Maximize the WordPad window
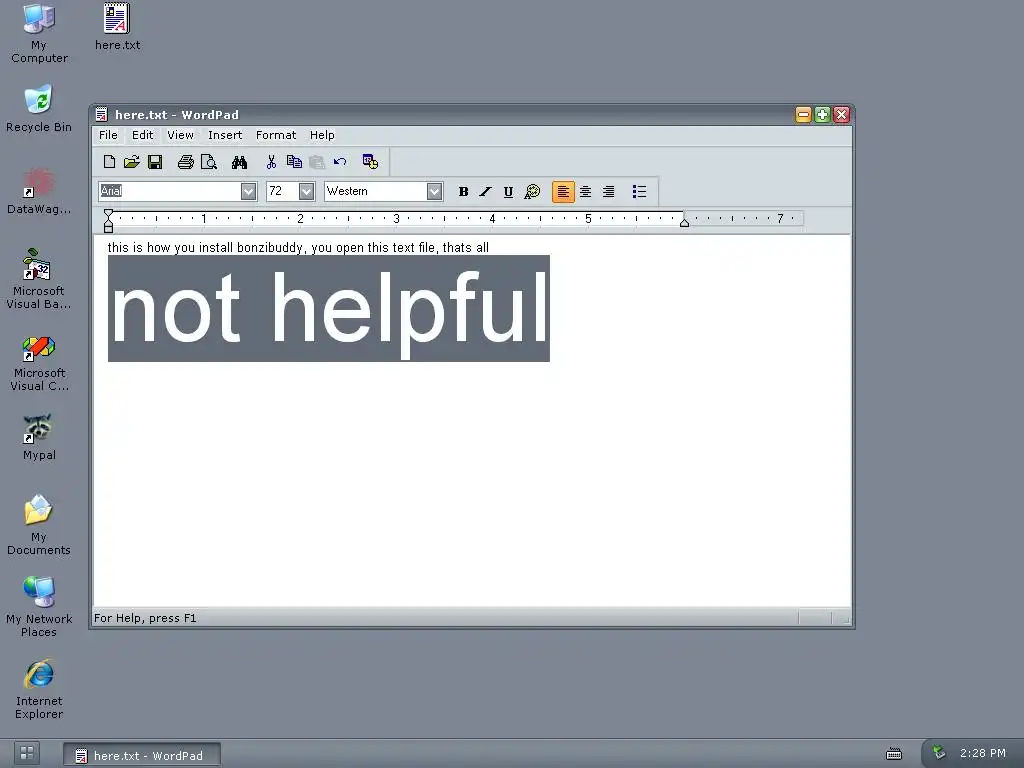1024x768 pixels. click(x=822, y=115)
